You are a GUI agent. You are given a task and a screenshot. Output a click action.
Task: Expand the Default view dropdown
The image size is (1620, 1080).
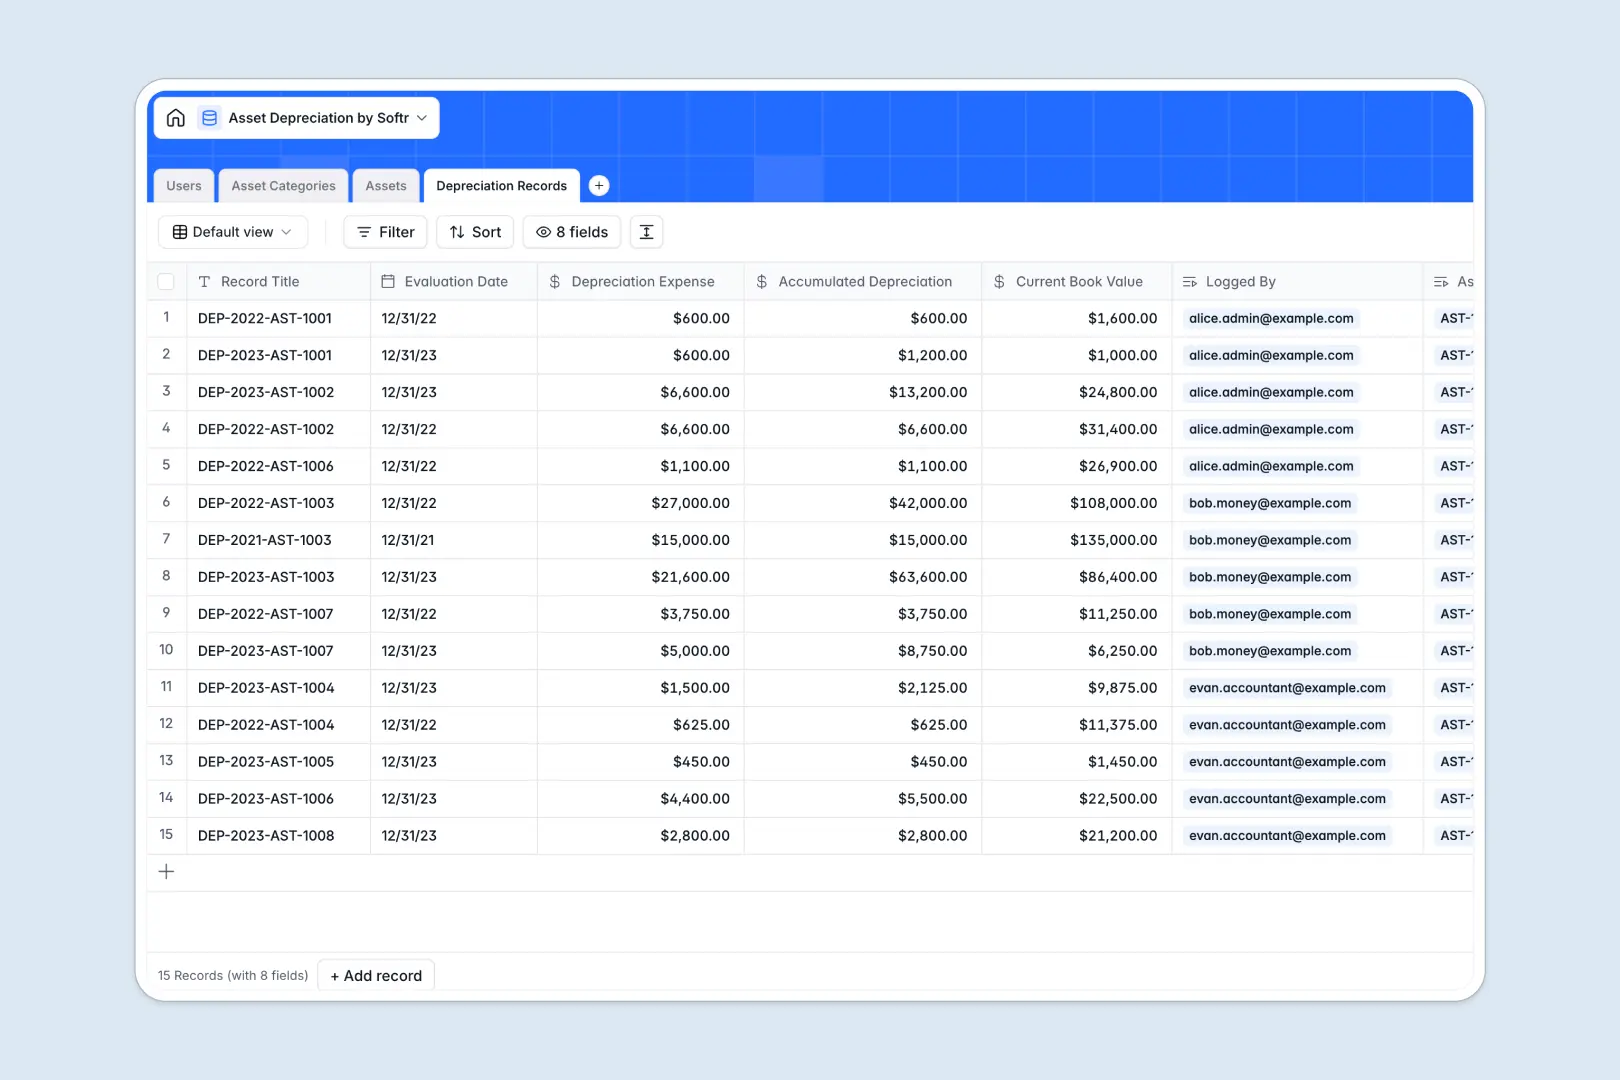[x=233, y=232]
